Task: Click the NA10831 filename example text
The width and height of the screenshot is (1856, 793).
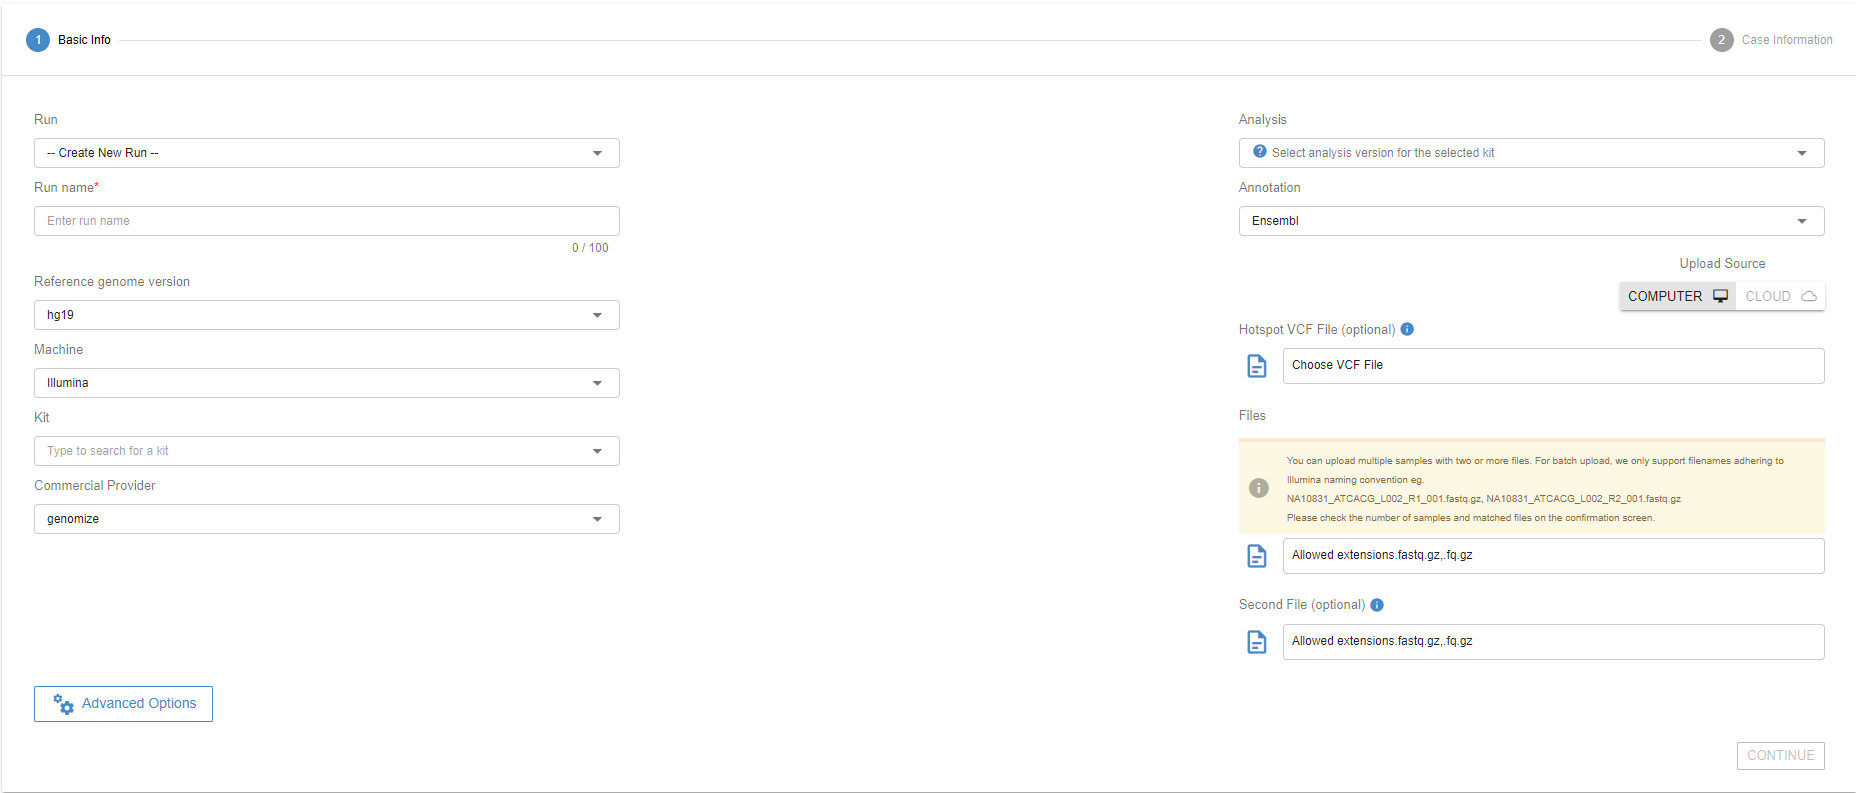Action: (1484, 499)
